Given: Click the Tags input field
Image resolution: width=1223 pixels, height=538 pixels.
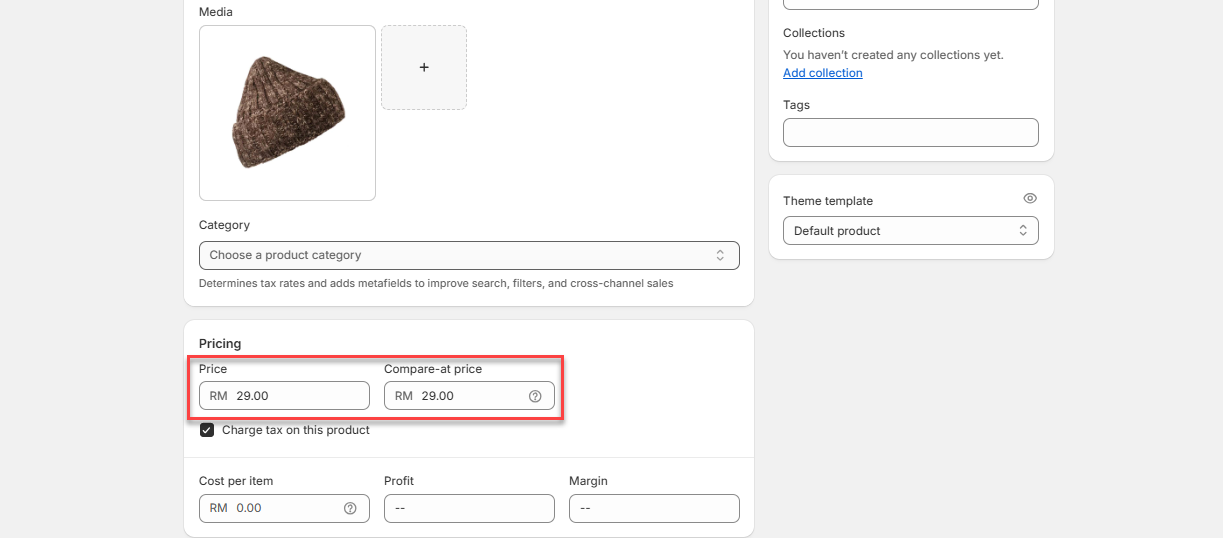Looking at the screenshot, I should point(910,132).
